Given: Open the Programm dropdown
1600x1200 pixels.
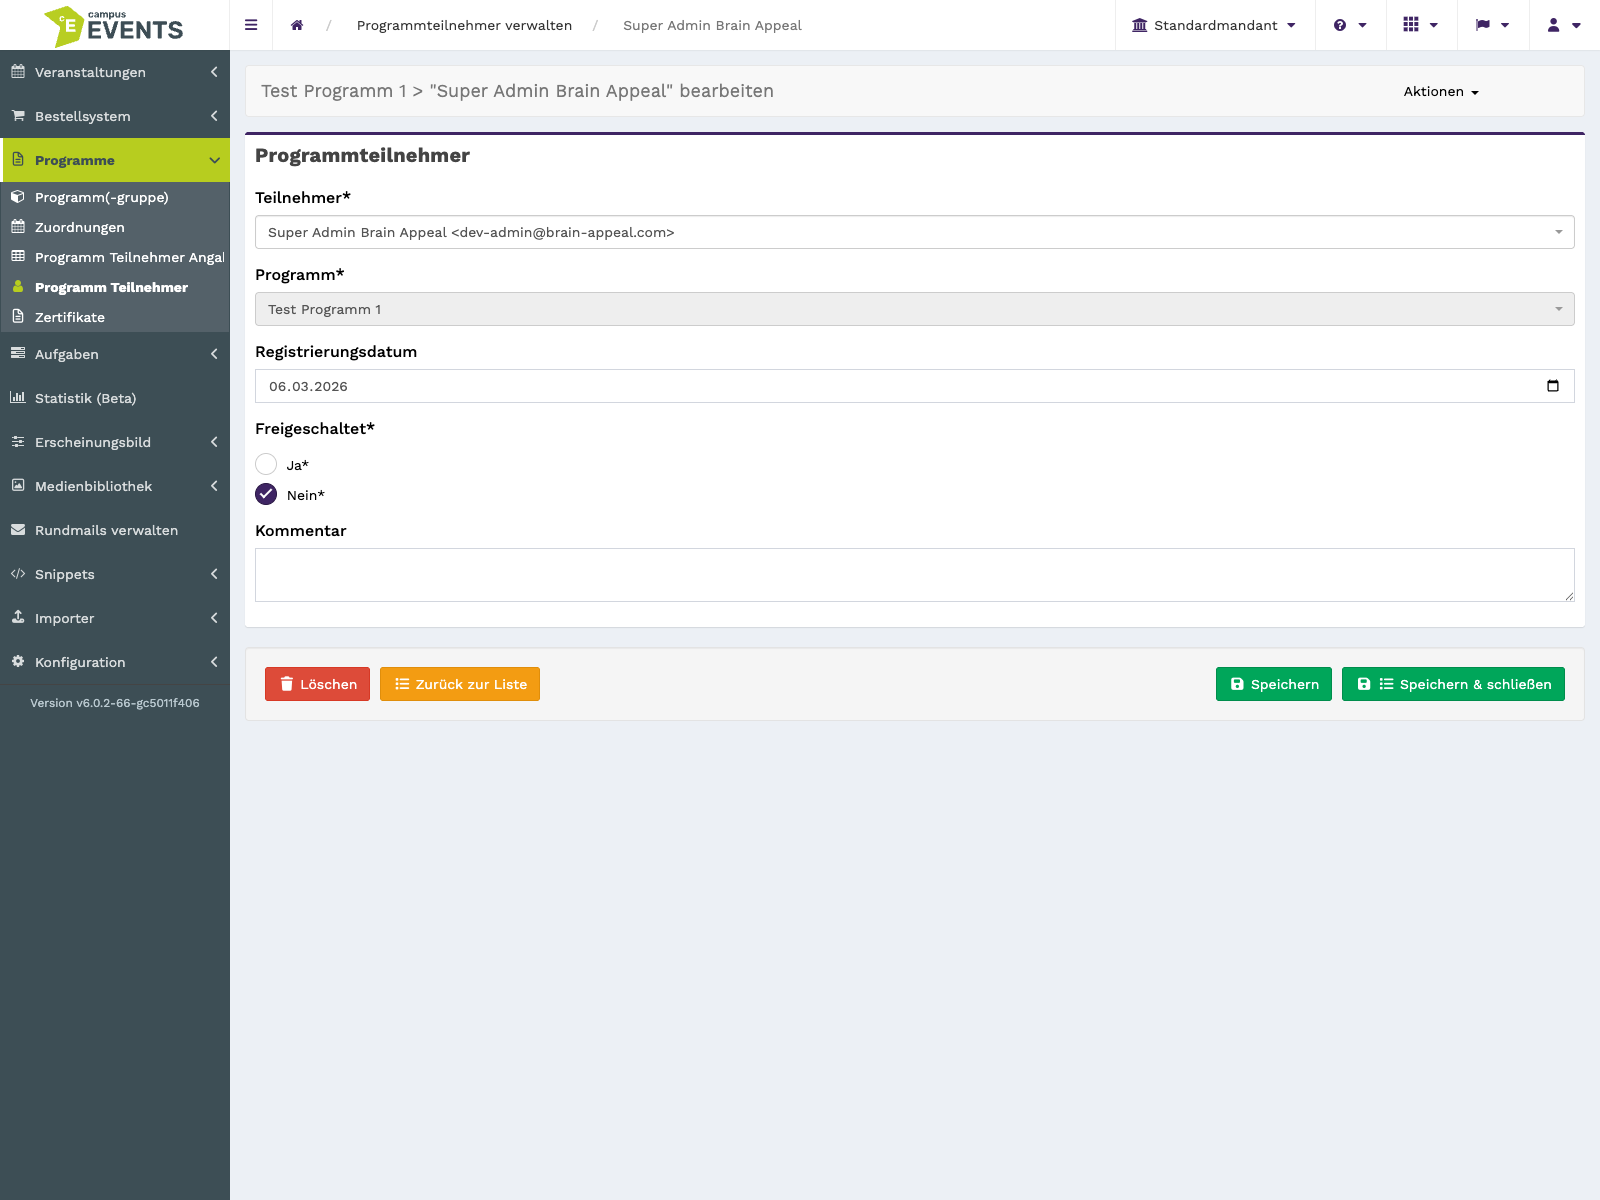Looking at the screenshot, I should [x=915, y=309].
